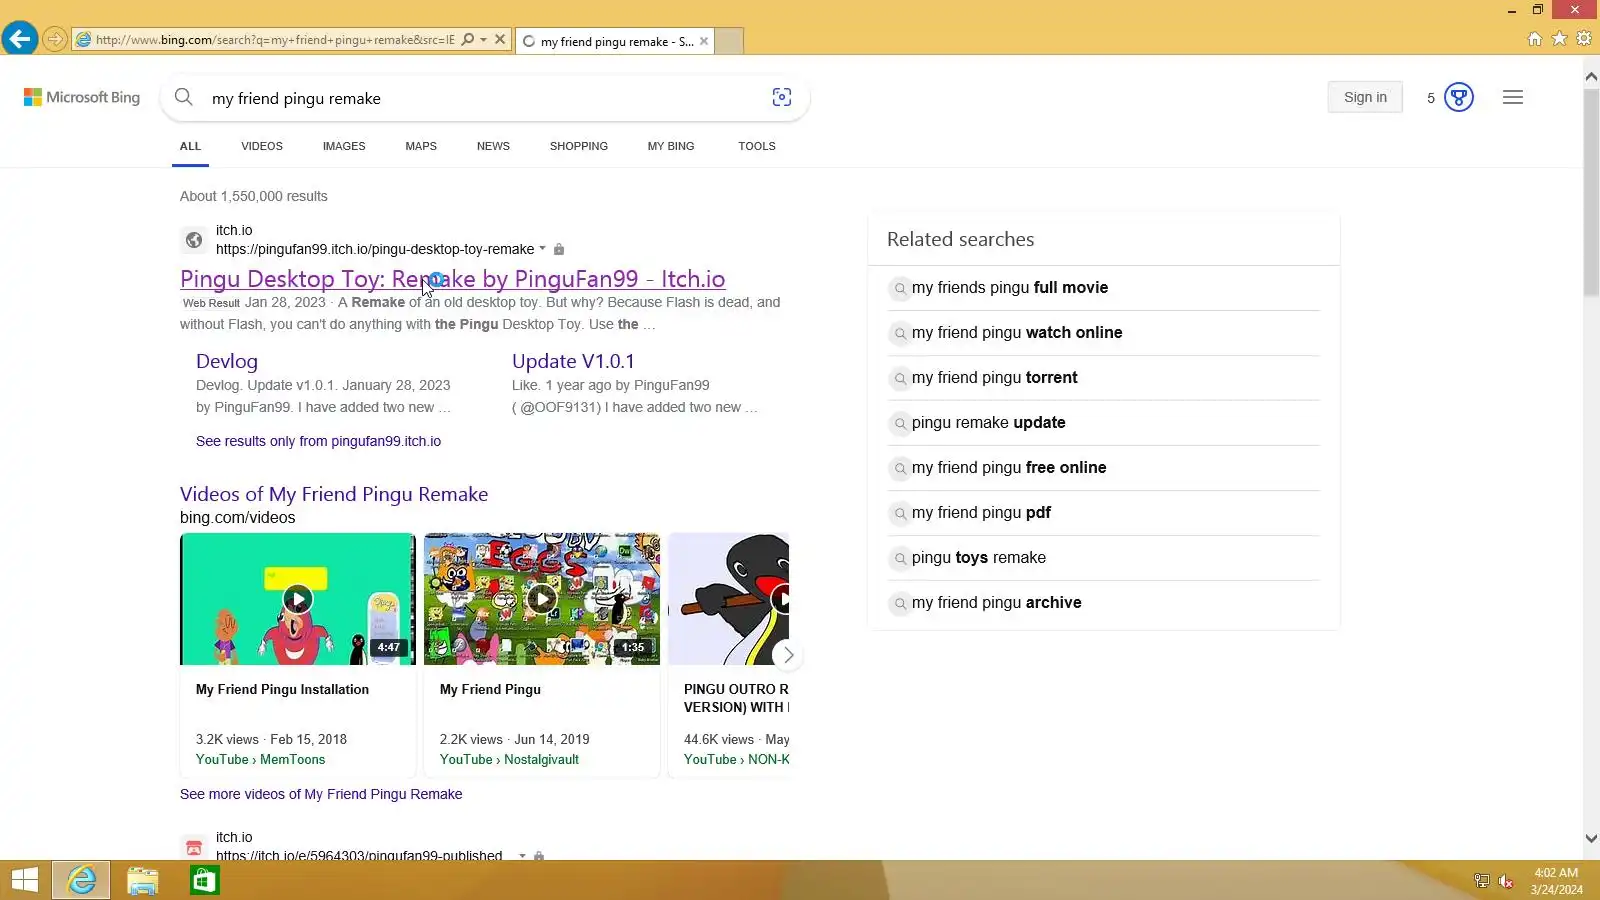Click the page scrollbar down arrow
This screenshot has width=1600, height=900.
pyautogui.click(x=1591, y=839)
